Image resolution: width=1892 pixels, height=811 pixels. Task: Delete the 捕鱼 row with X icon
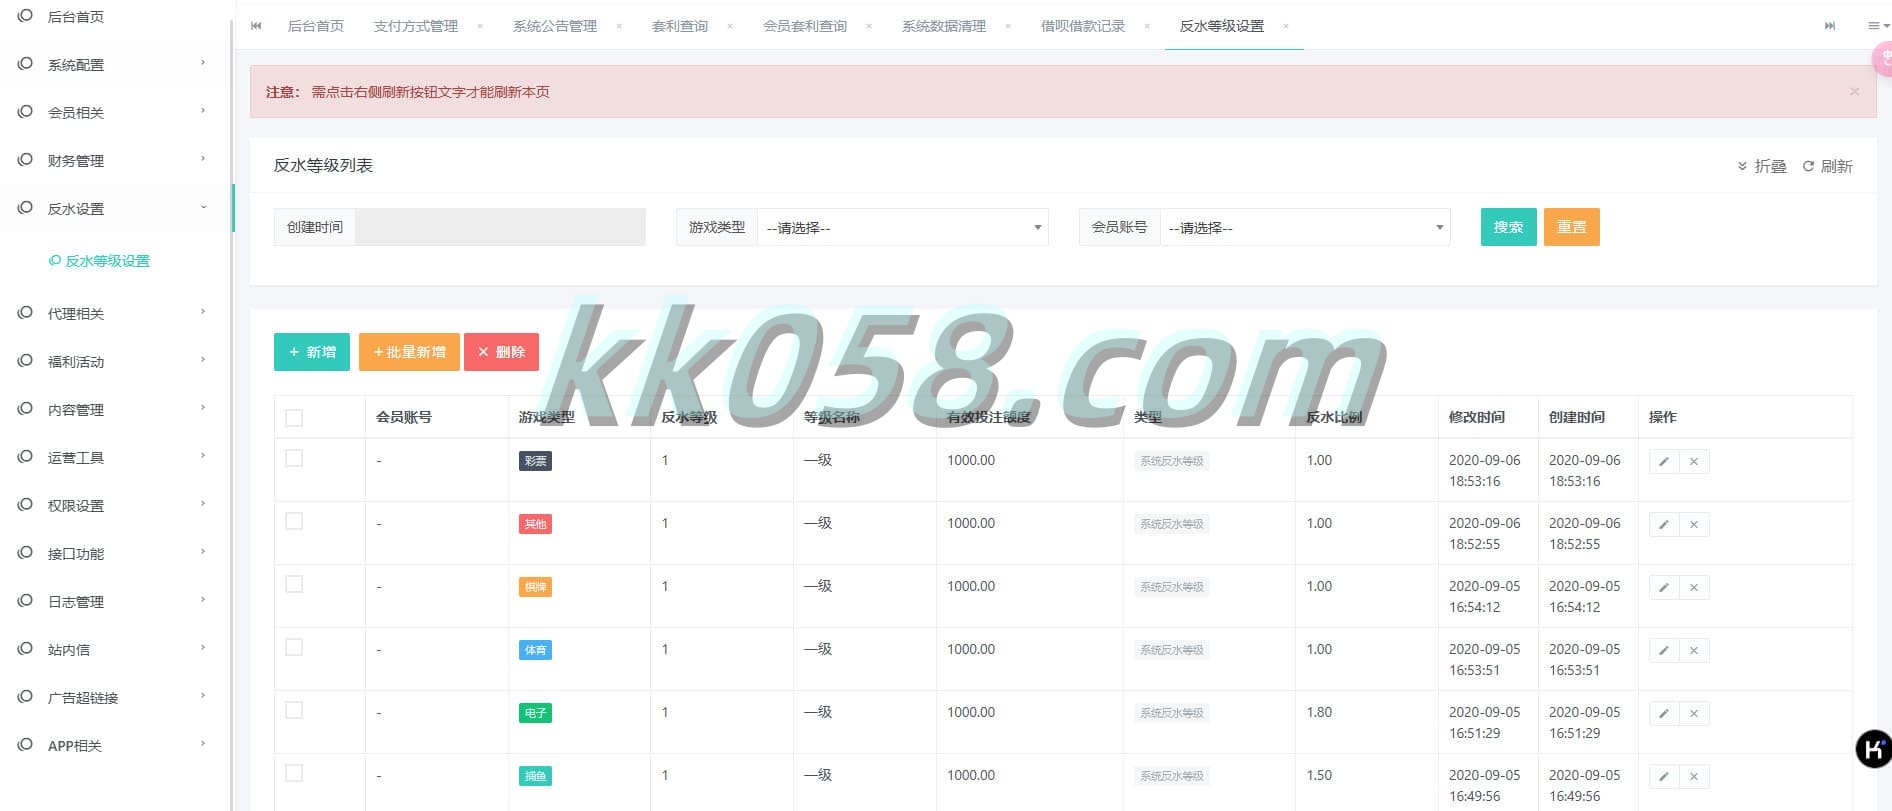point(1694,777)
